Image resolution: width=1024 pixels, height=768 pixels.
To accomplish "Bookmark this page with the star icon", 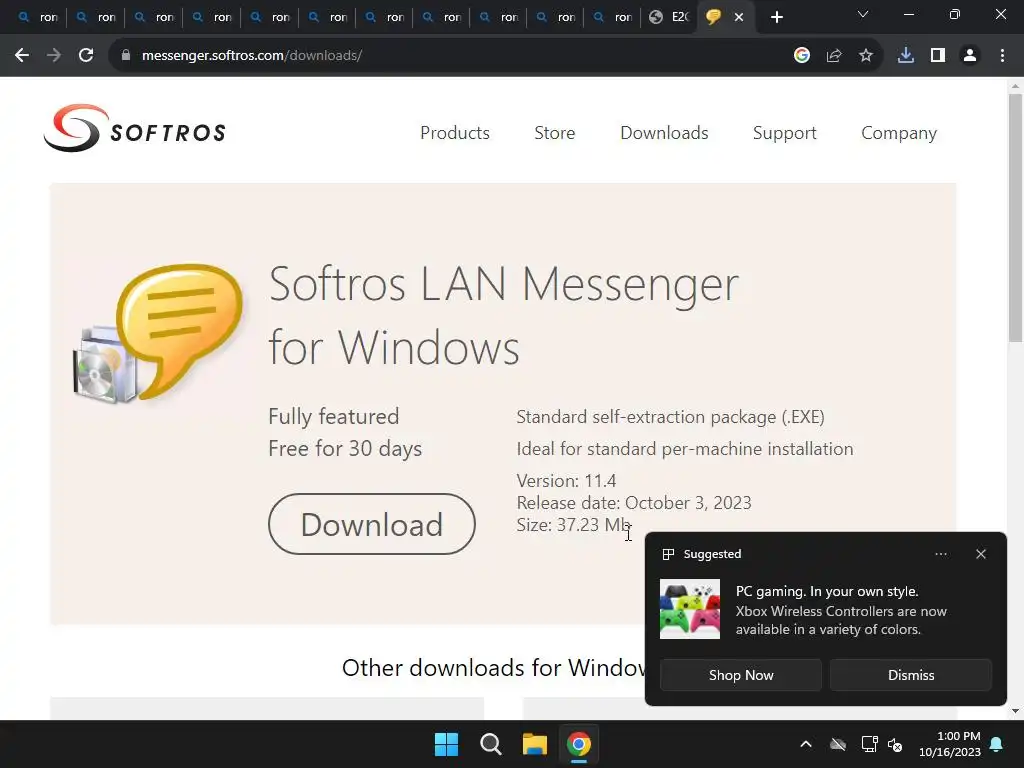I will pos(865,56).
